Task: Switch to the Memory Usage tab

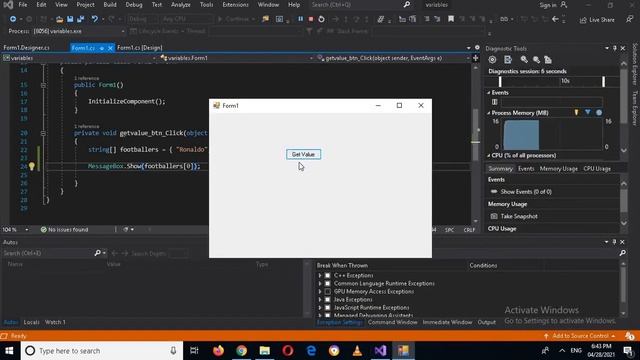Action: pyautogui.click(x=559, y=169)
